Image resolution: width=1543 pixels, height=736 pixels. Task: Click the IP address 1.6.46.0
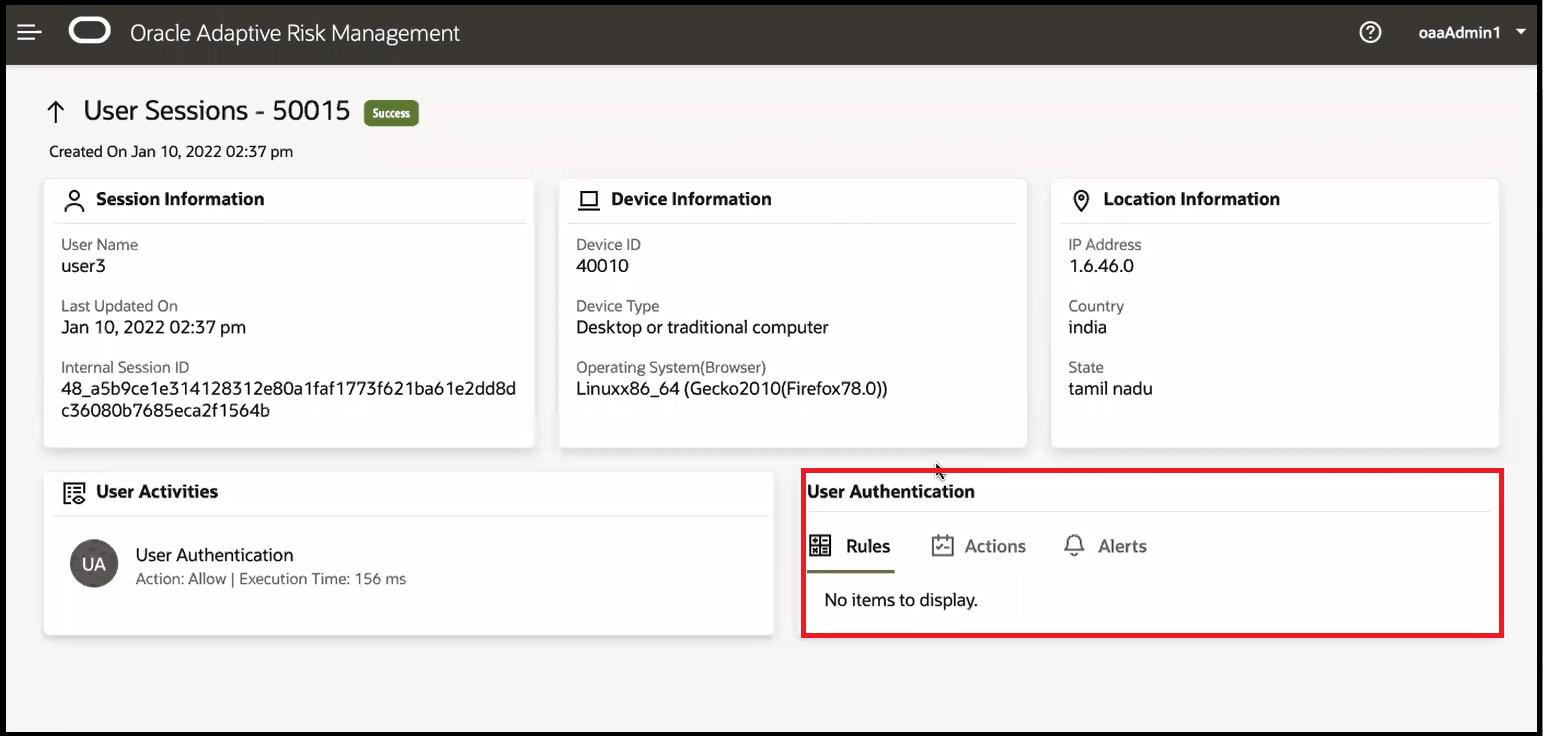click(x=1101, y=266)
